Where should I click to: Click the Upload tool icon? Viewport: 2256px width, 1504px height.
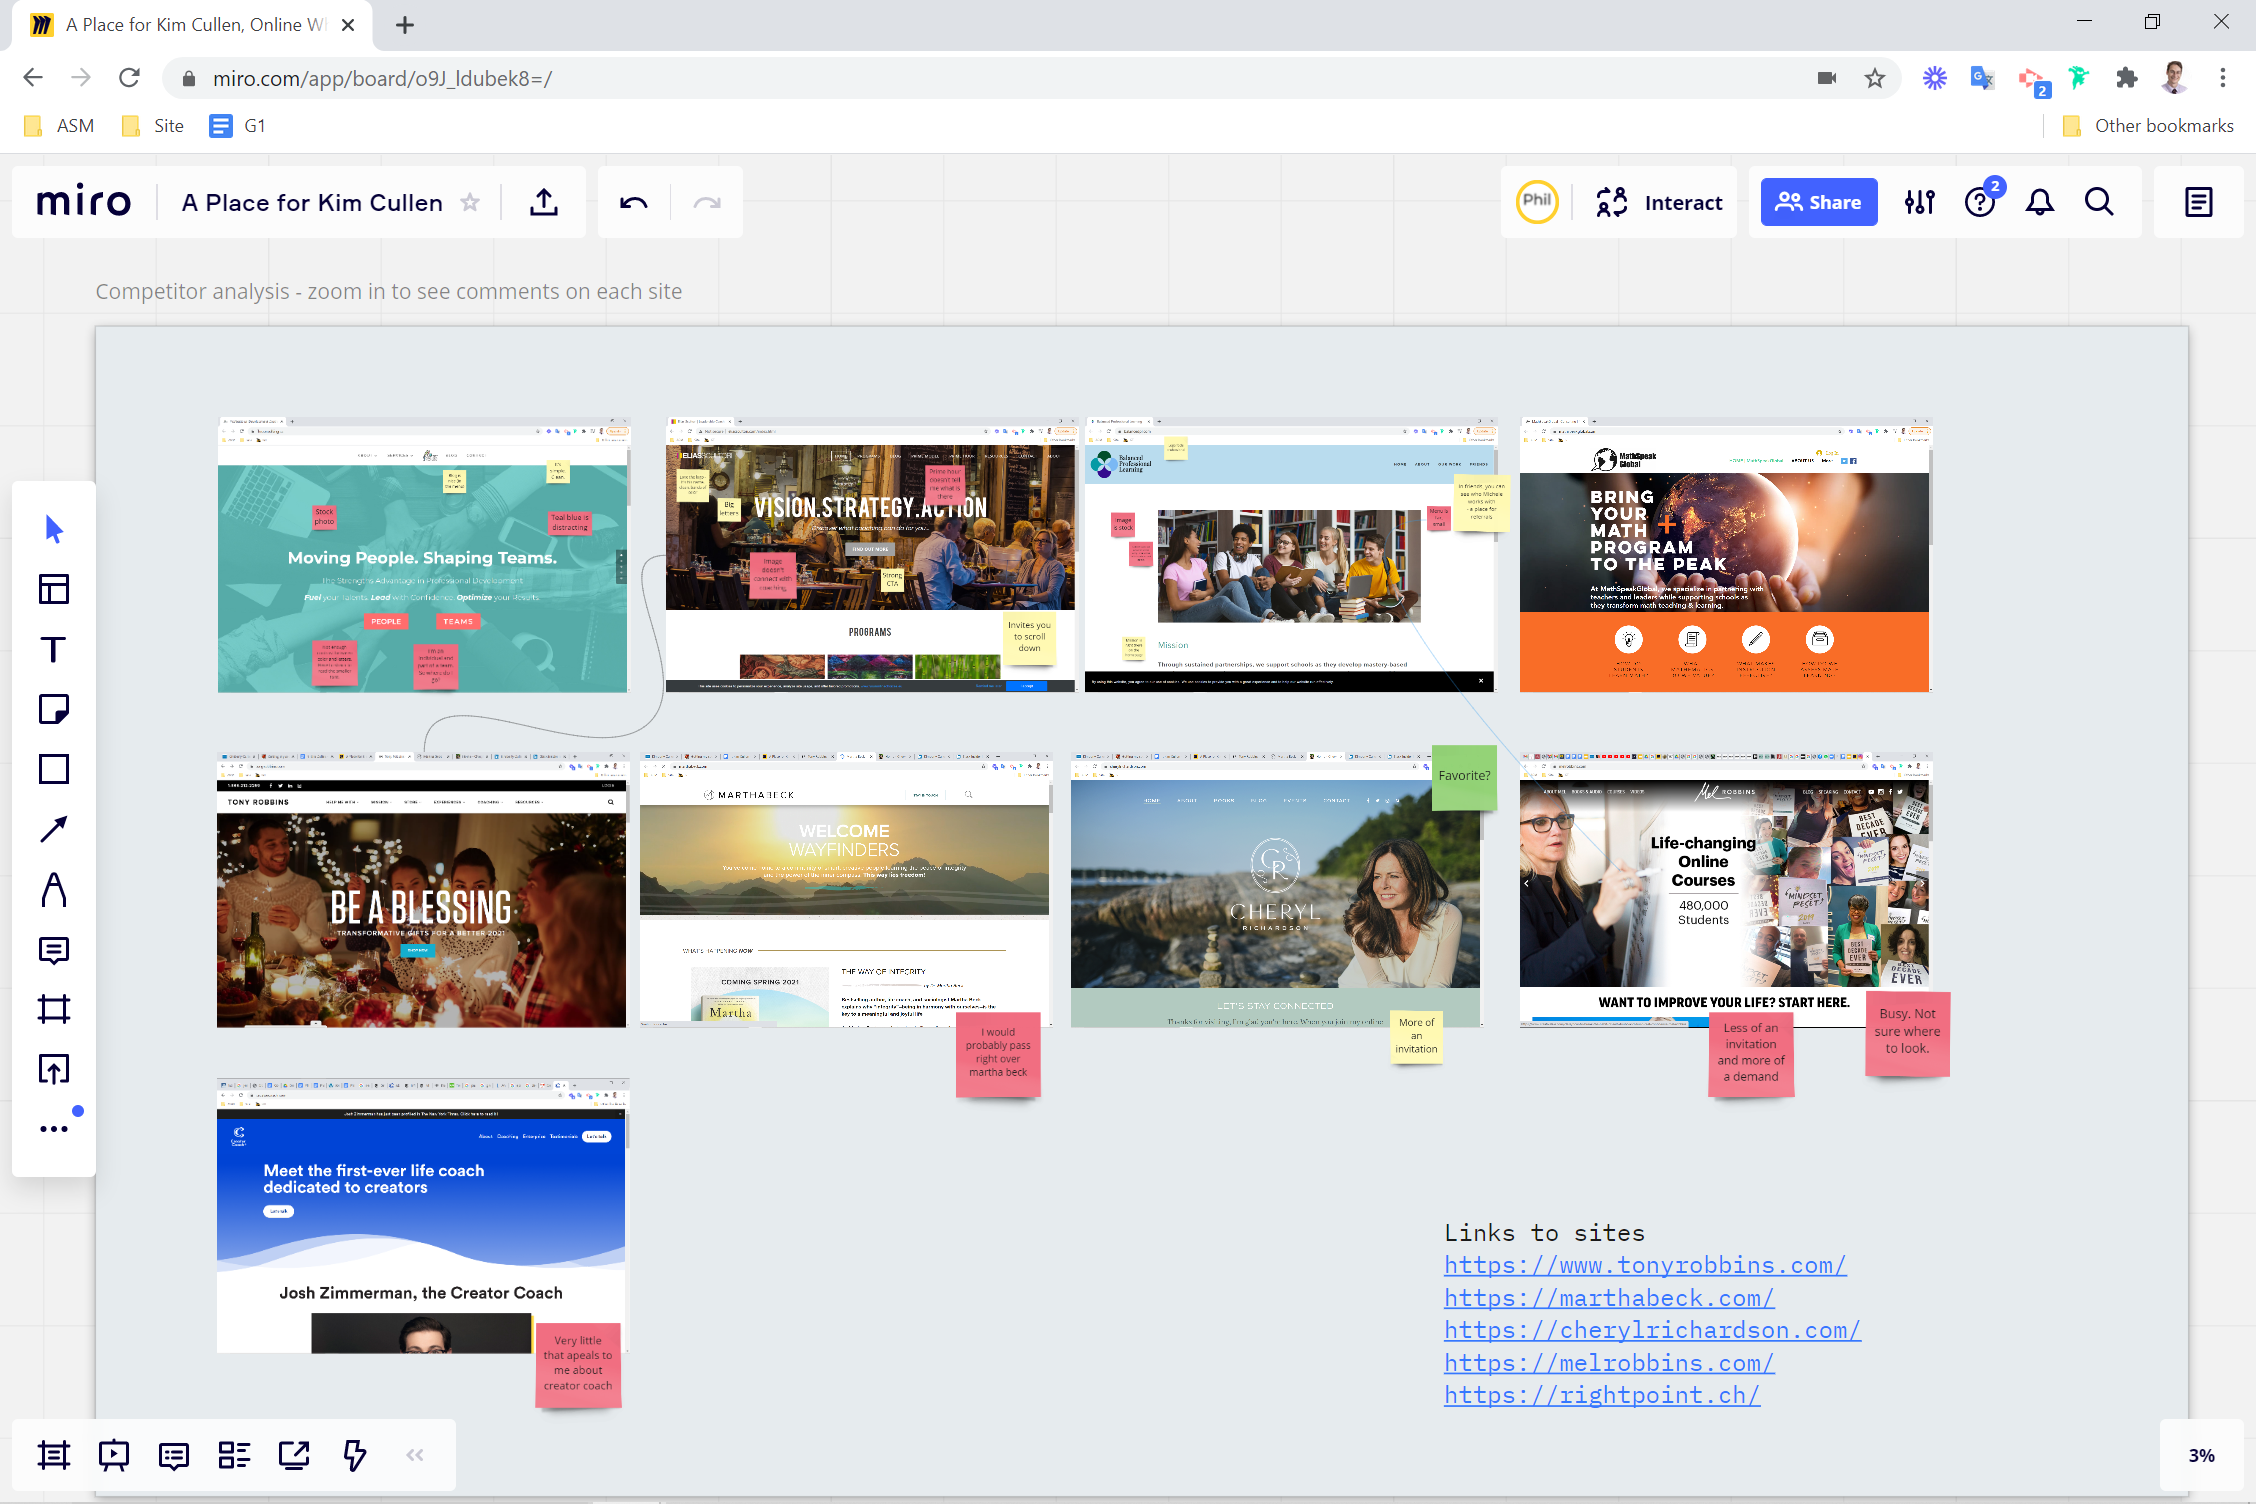(54, 1069)
